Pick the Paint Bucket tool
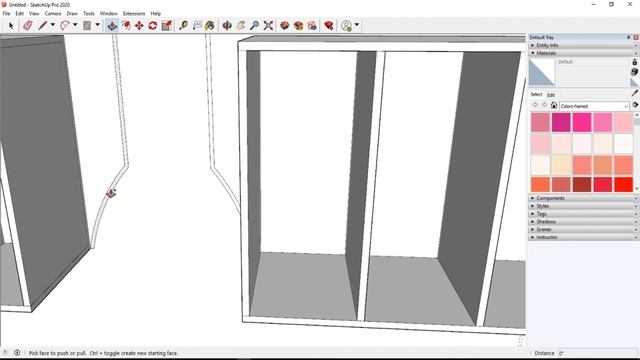 (x=210, y=26)
